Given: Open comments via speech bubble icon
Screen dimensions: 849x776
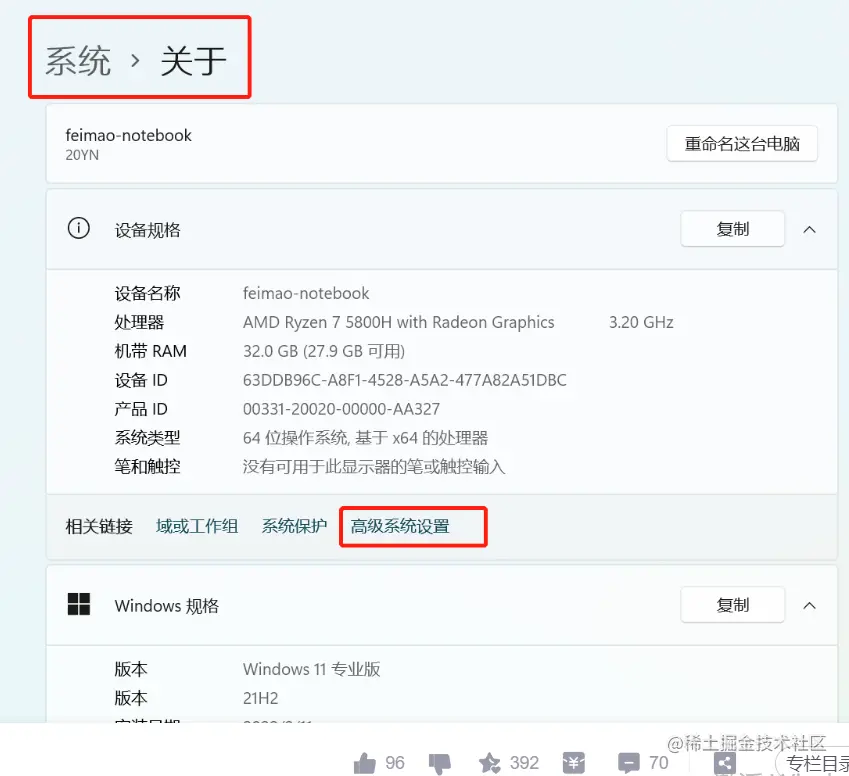Looking at the screenshot, I should 629,764.
